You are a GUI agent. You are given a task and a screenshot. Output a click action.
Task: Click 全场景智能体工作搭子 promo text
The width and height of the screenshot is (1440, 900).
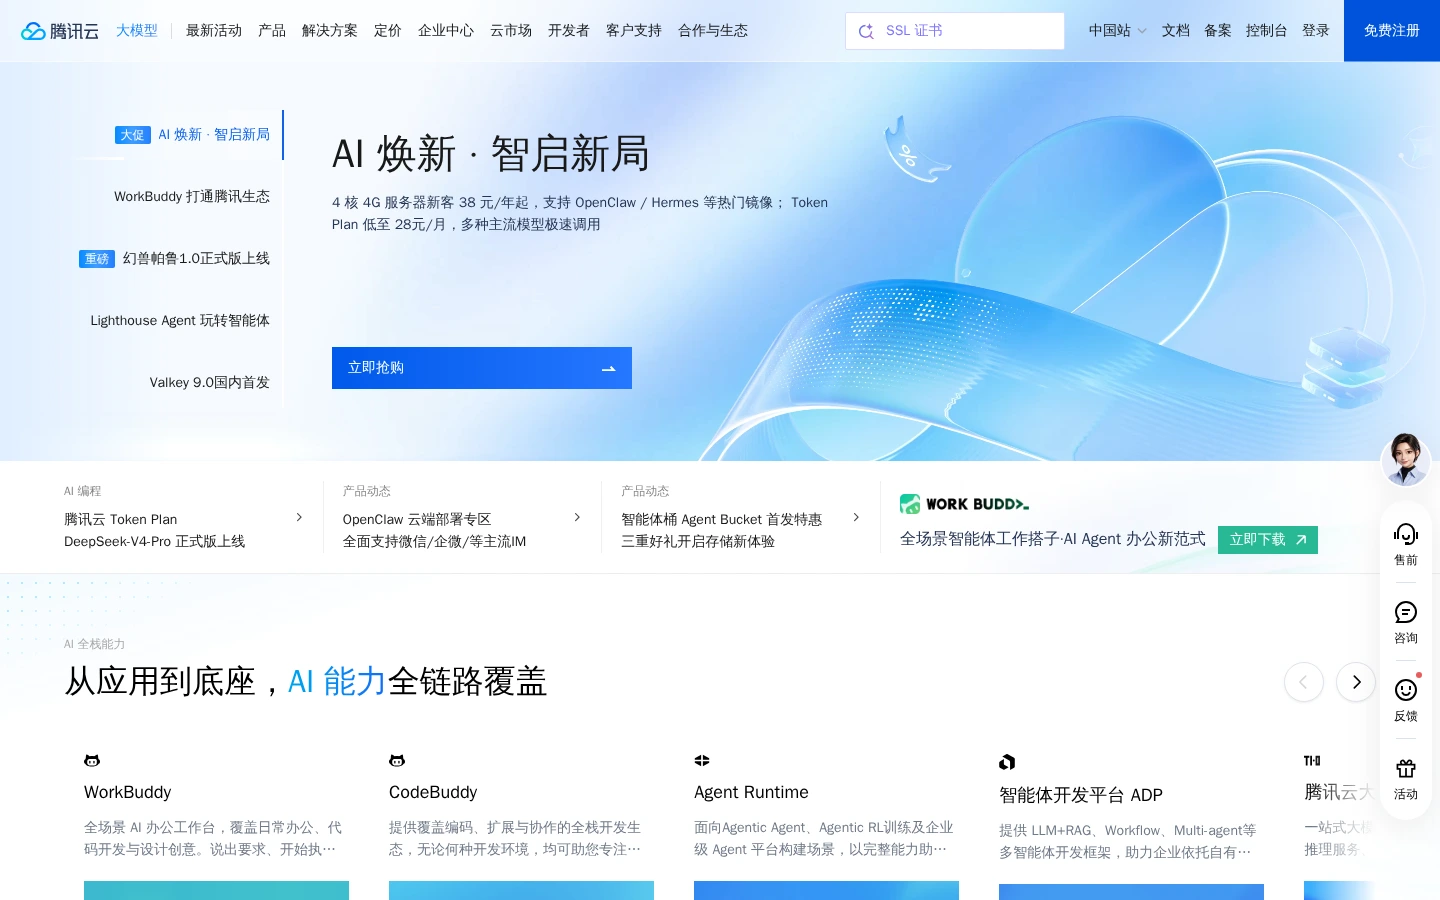pyautogui.click(x=1053, y=539)
